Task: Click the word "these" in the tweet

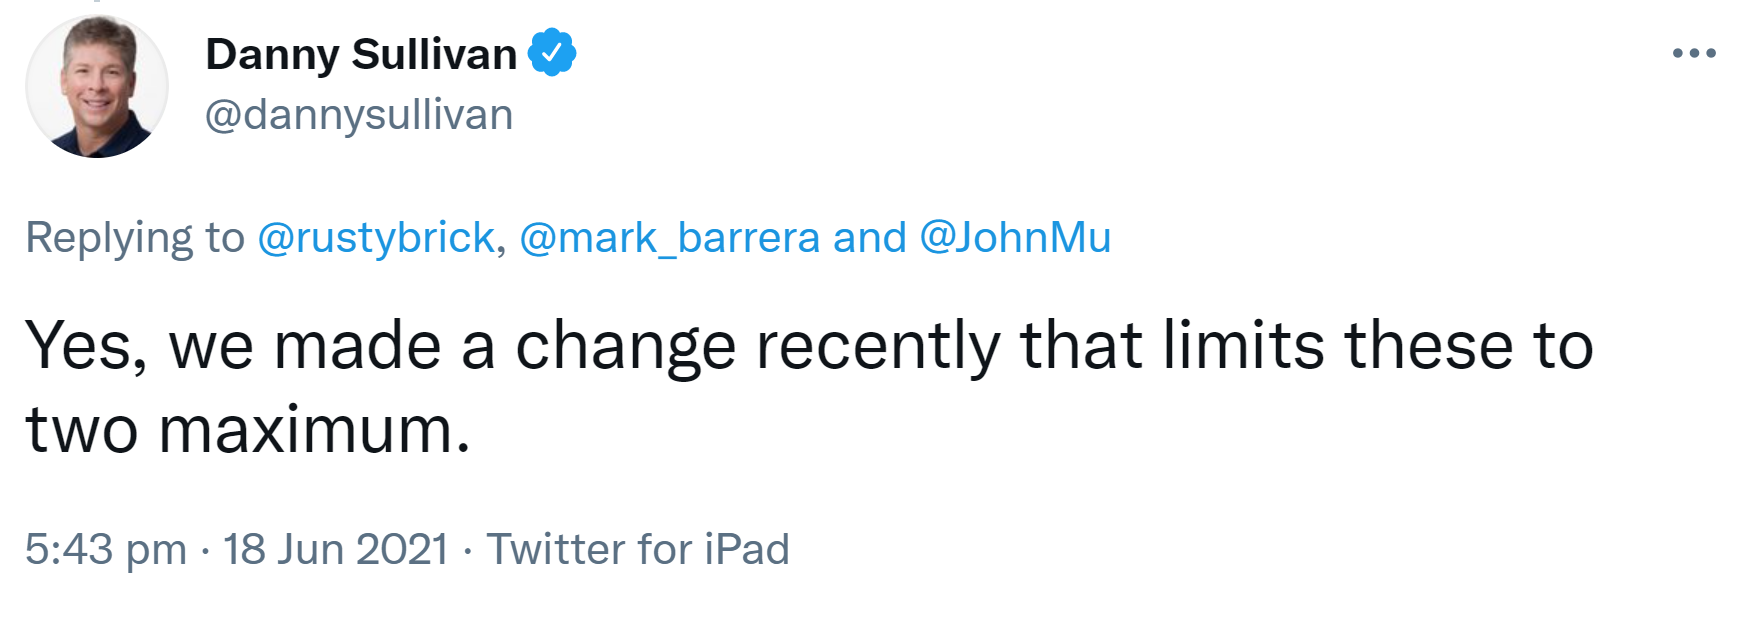Action: (x=1428, y=346)
